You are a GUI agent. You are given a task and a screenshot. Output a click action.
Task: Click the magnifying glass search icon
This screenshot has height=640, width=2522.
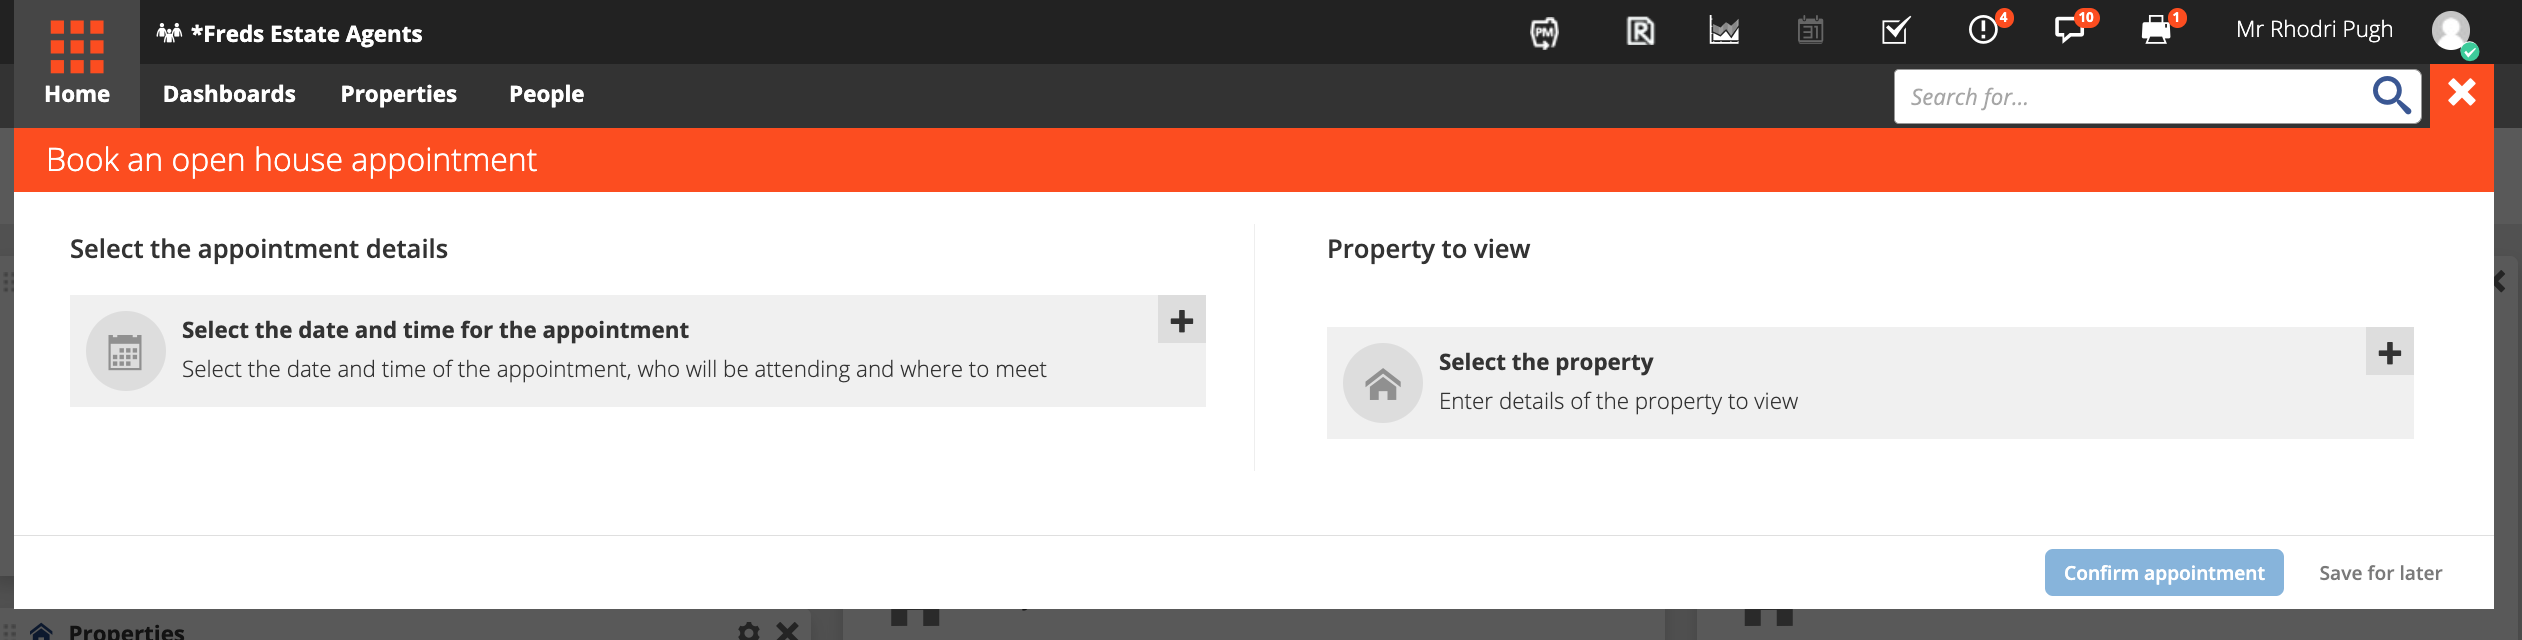(x=2391, y=96)
